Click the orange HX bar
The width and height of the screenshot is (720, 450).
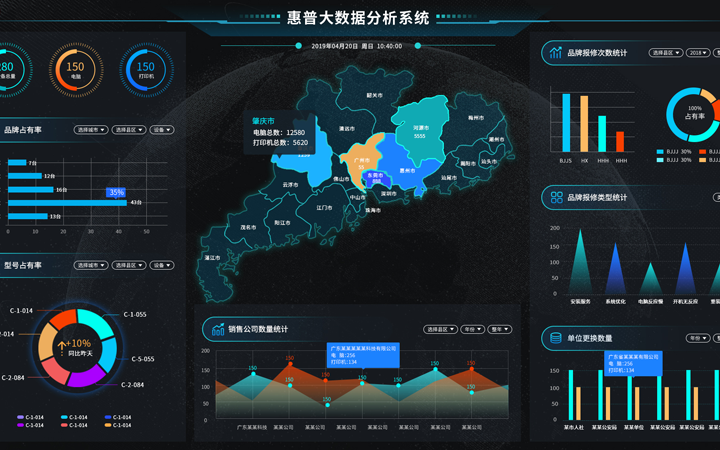(584, 124)
